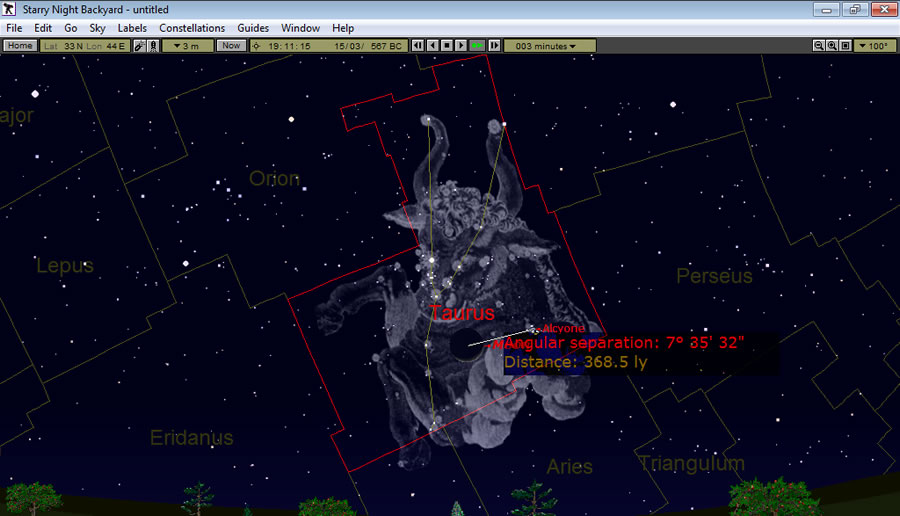Click the 15/03 date value
Screen dimensions: 900x516
click(x=348, y=46)
